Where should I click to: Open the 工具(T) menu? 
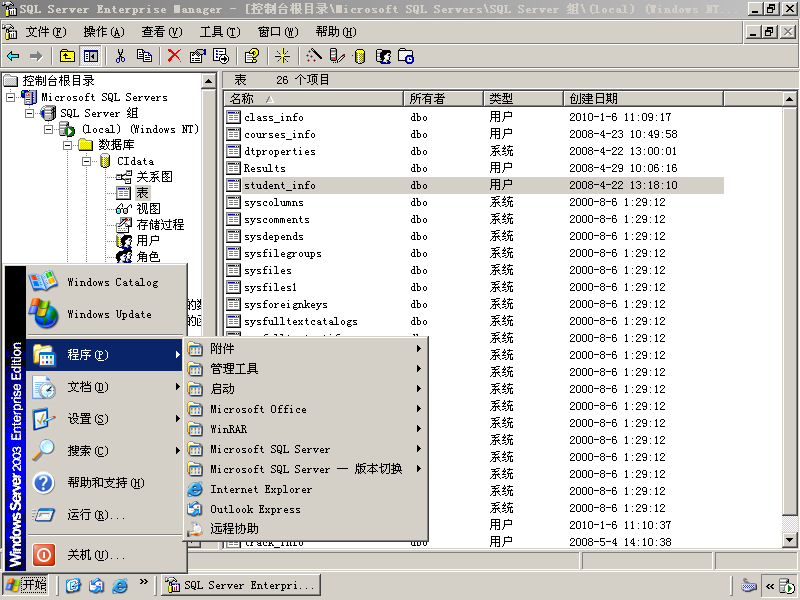tap(220, 32)
